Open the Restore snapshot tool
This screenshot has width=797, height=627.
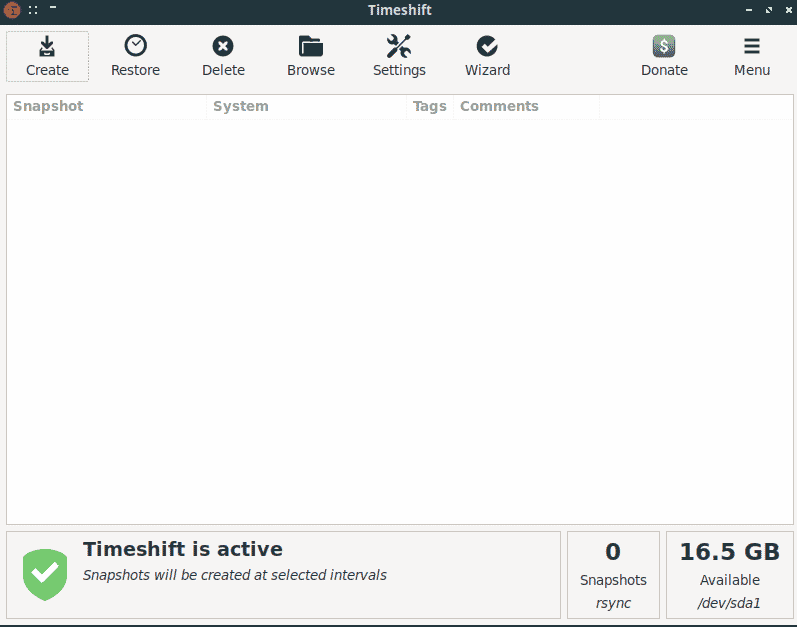point(135,56)
